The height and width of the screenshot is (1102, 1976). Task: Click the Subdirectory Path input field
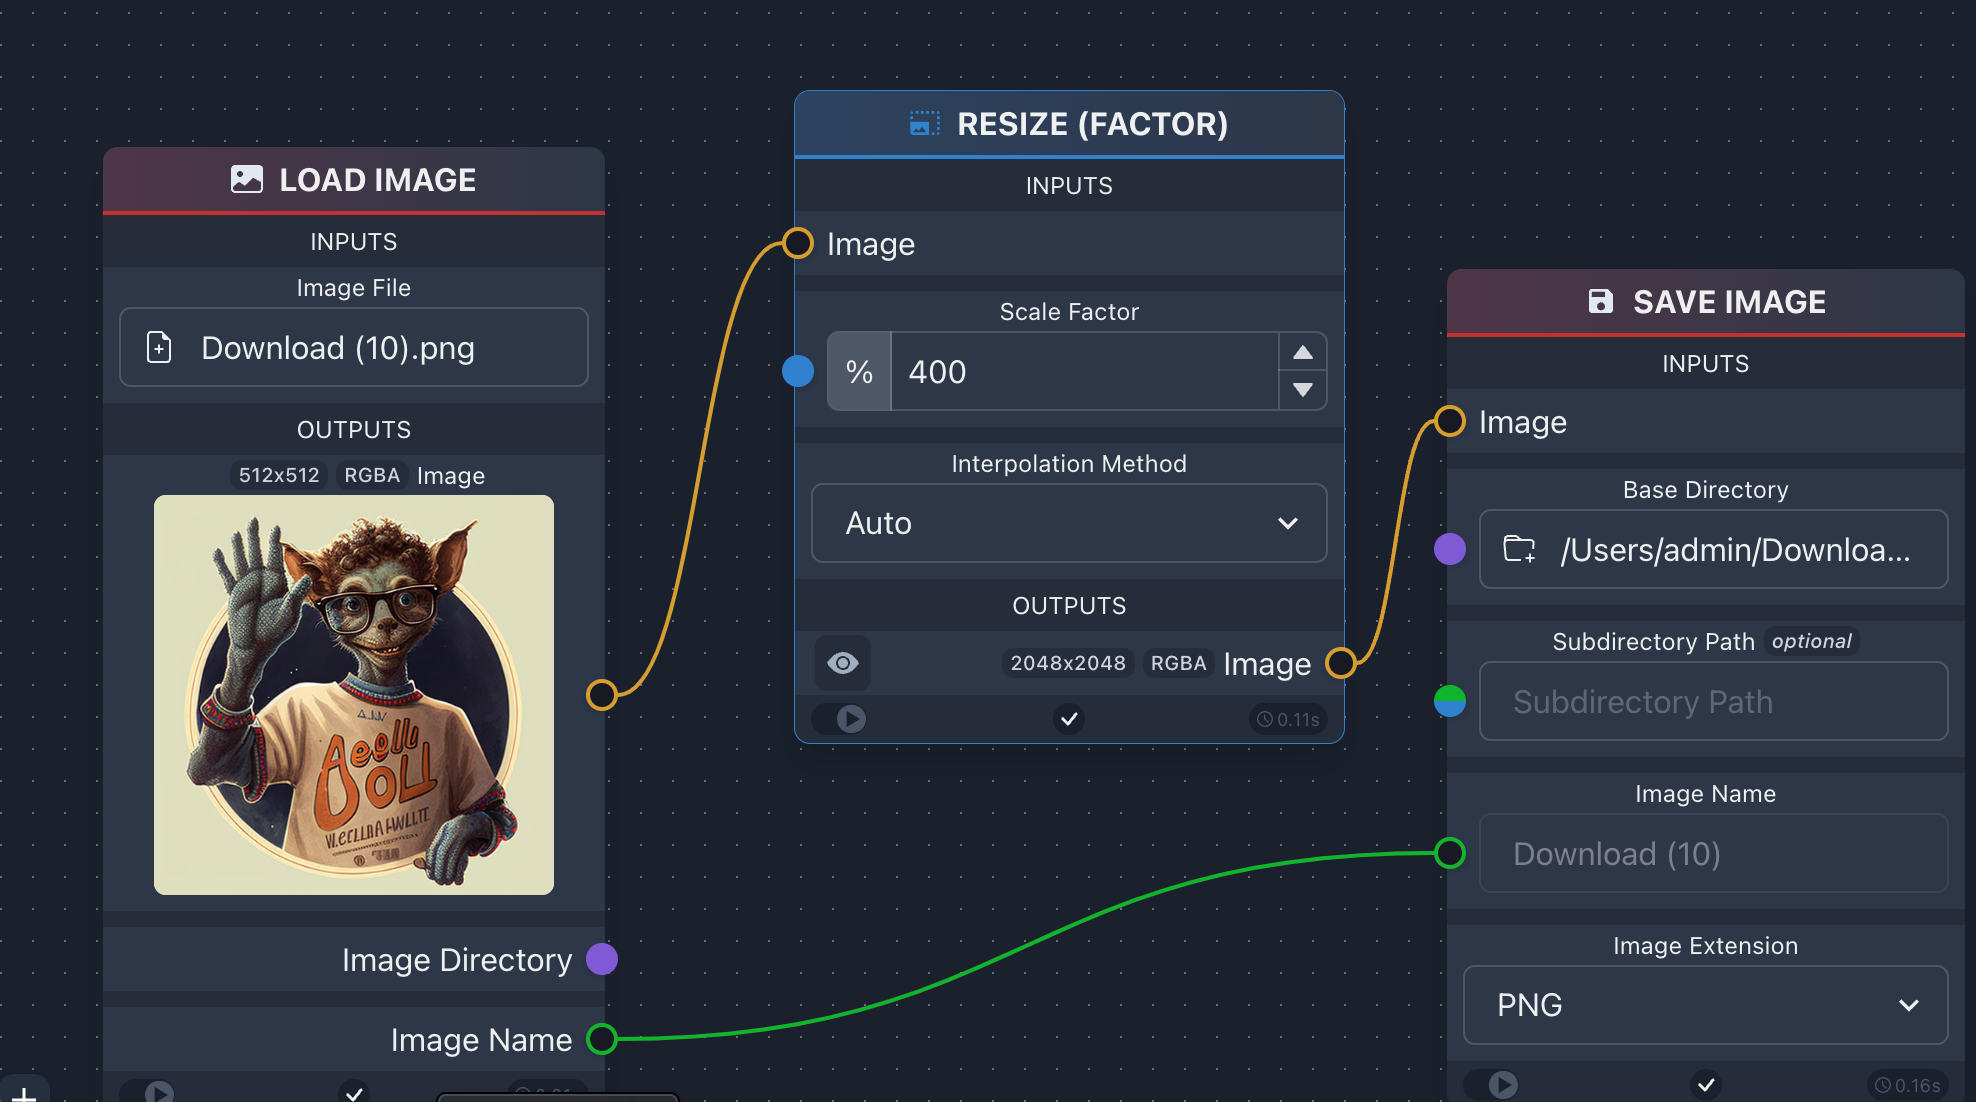(1714, 702)
